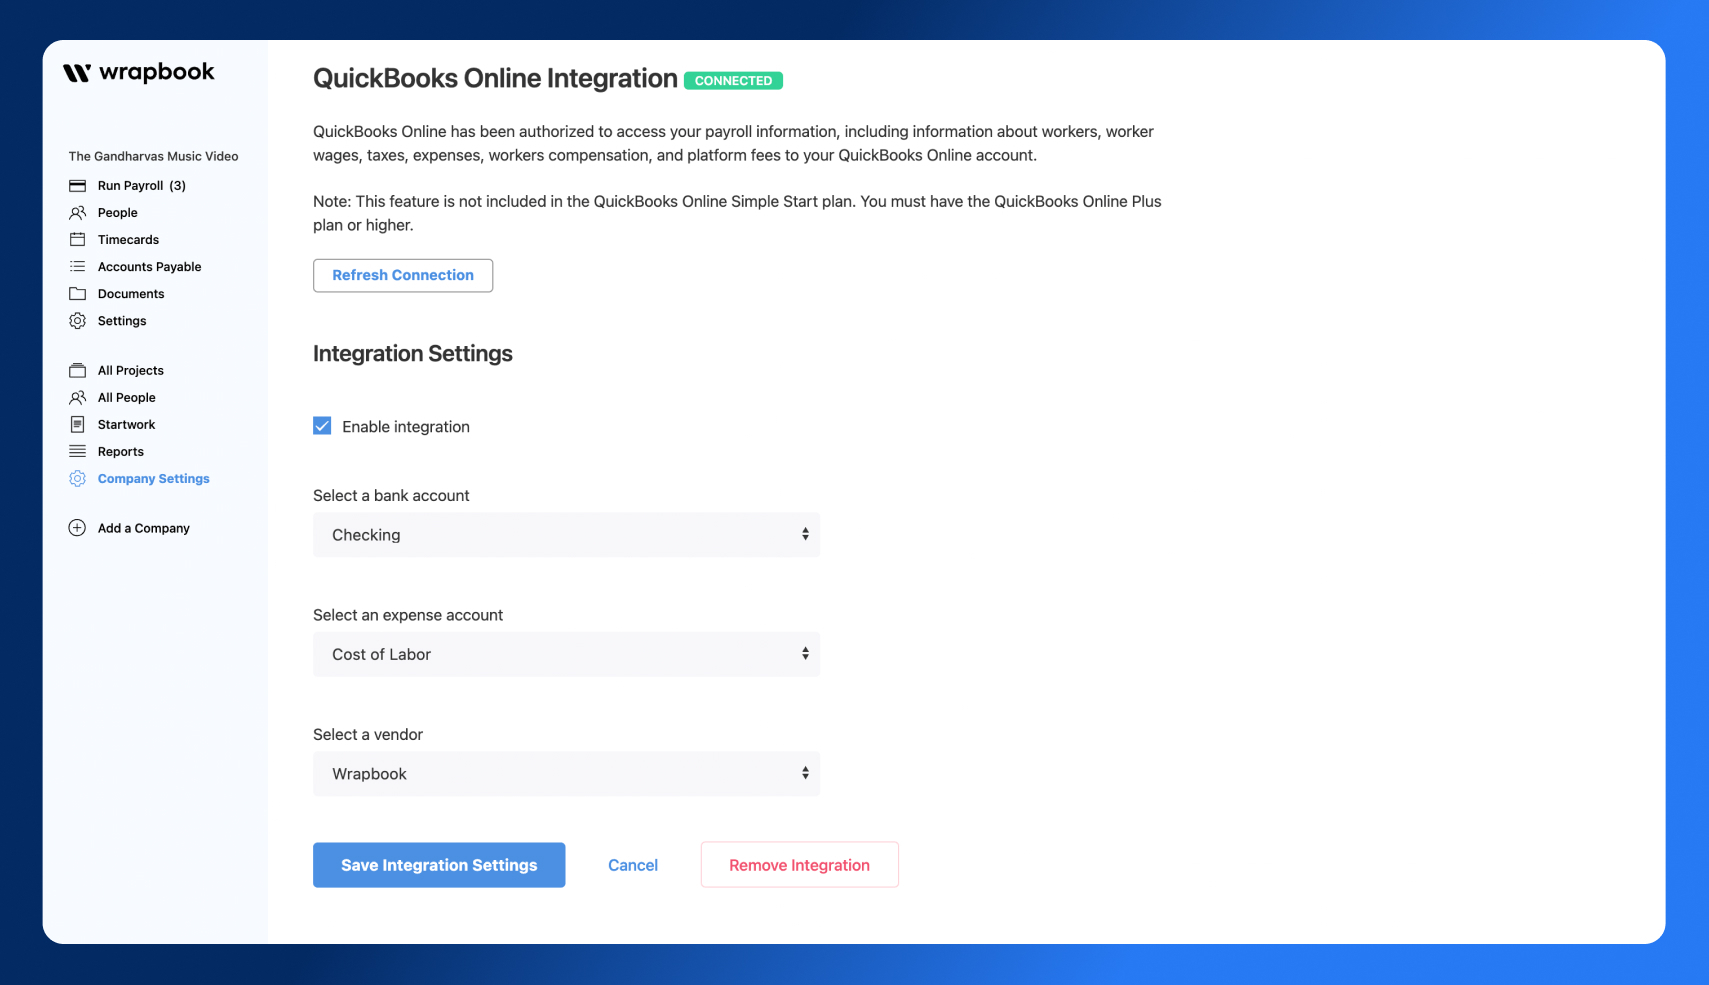Remove the QuickBooks integration
The height and width of the screenshot is (985, 1709).
pyautogui.click(x=798, y=864)
